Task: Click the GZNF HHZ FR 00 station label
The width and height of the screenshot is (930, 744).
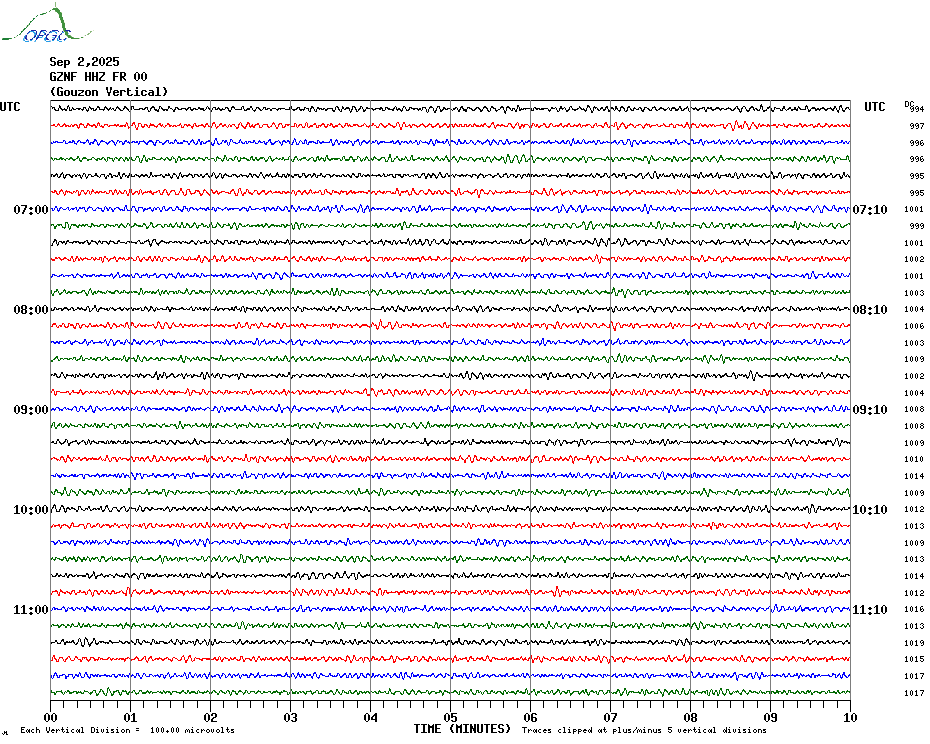Action: (x=98, y=77)
